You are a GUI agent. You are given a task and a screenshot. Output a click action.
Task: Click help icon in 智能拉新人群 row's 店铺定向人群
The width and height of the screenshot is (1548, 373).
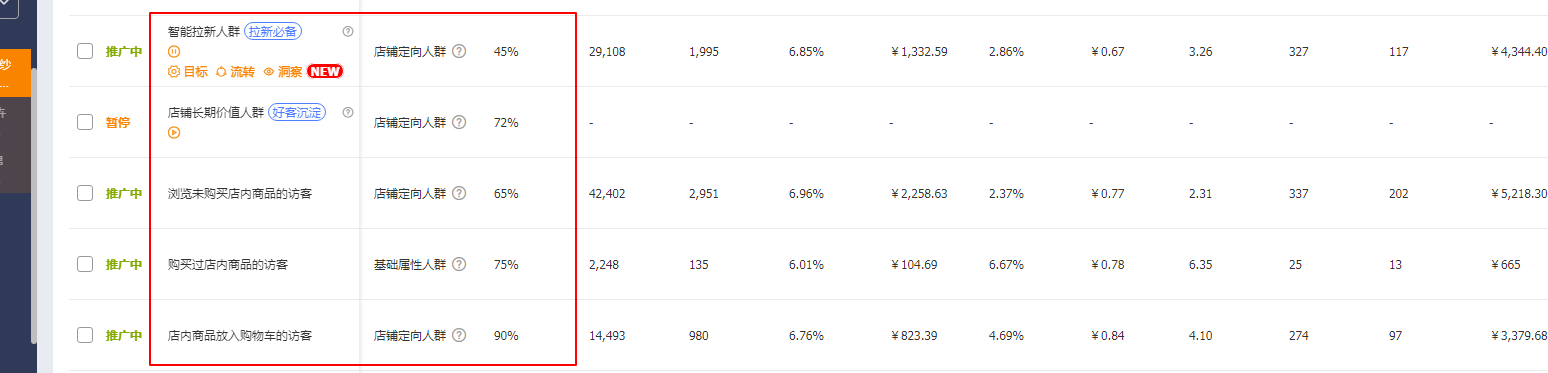click(x=459, y=51)
